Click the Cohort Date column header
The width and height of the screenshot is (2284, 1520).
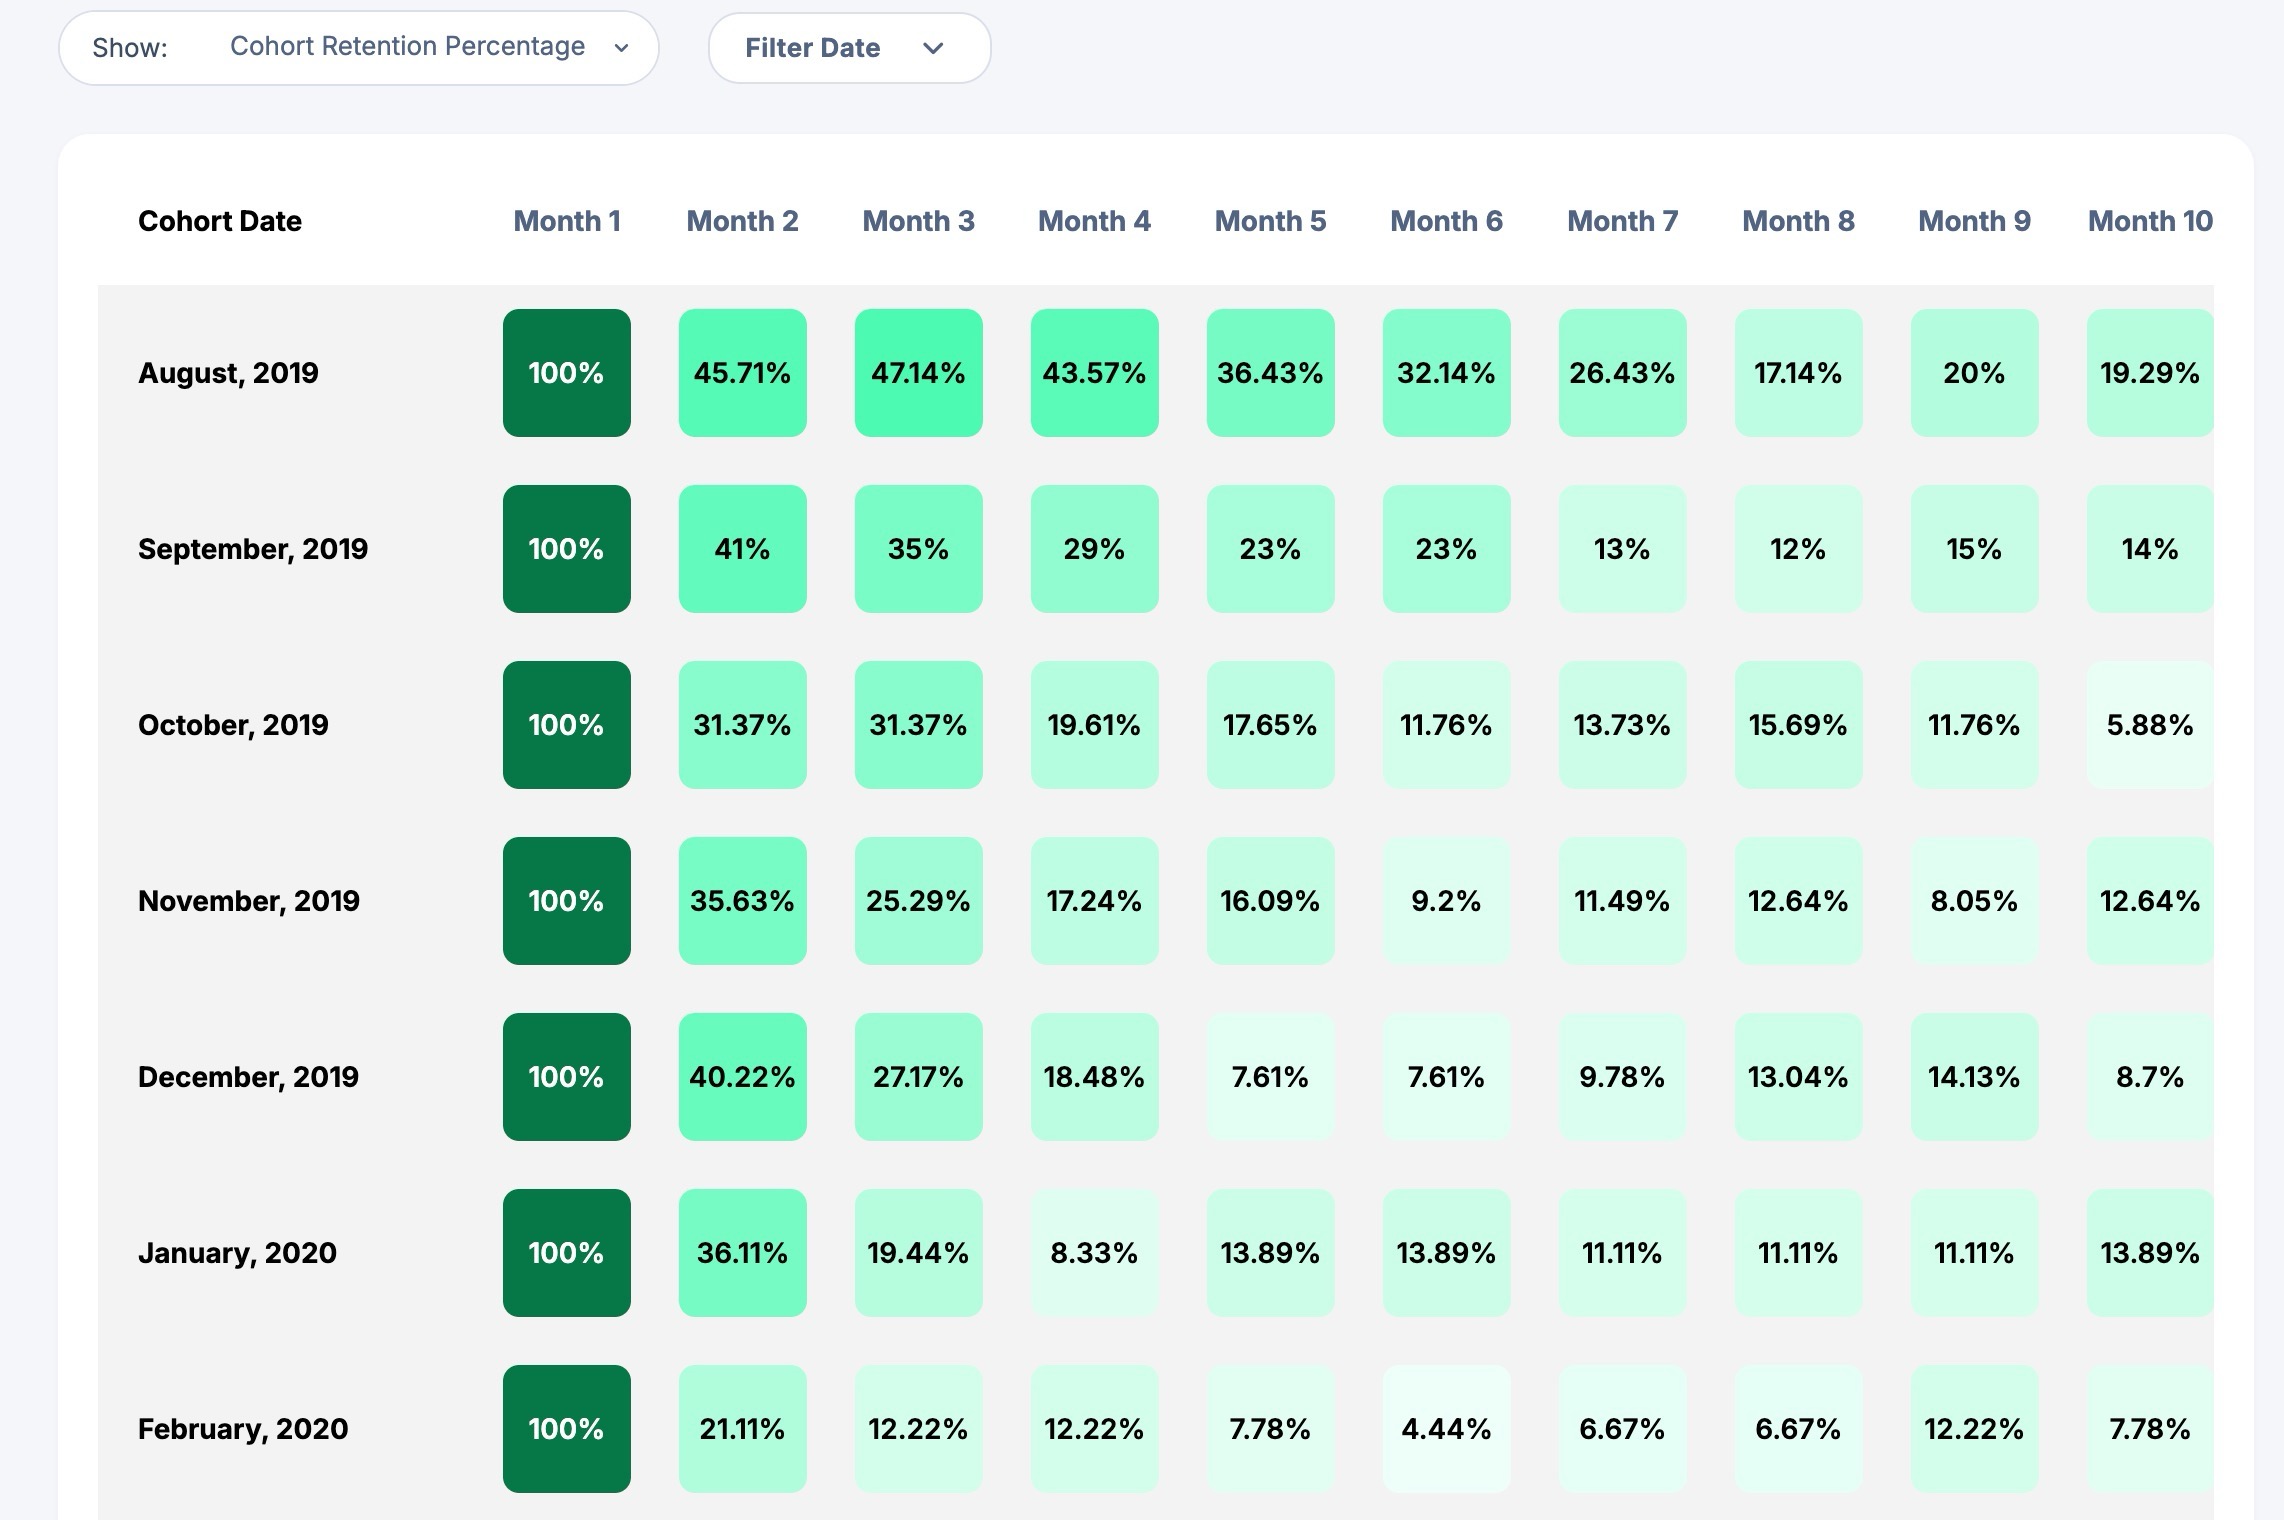tap(219, 221)
